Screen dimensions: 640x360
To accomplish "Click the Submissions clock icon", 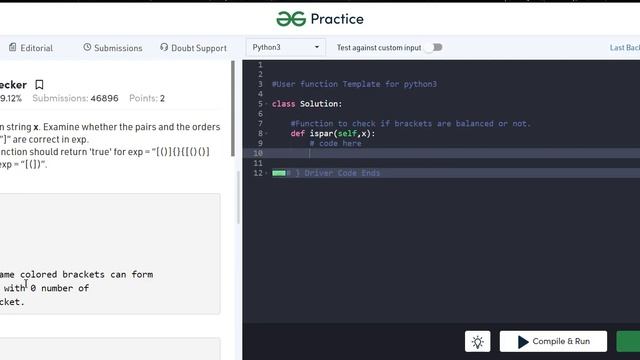I will click(87, 47).
